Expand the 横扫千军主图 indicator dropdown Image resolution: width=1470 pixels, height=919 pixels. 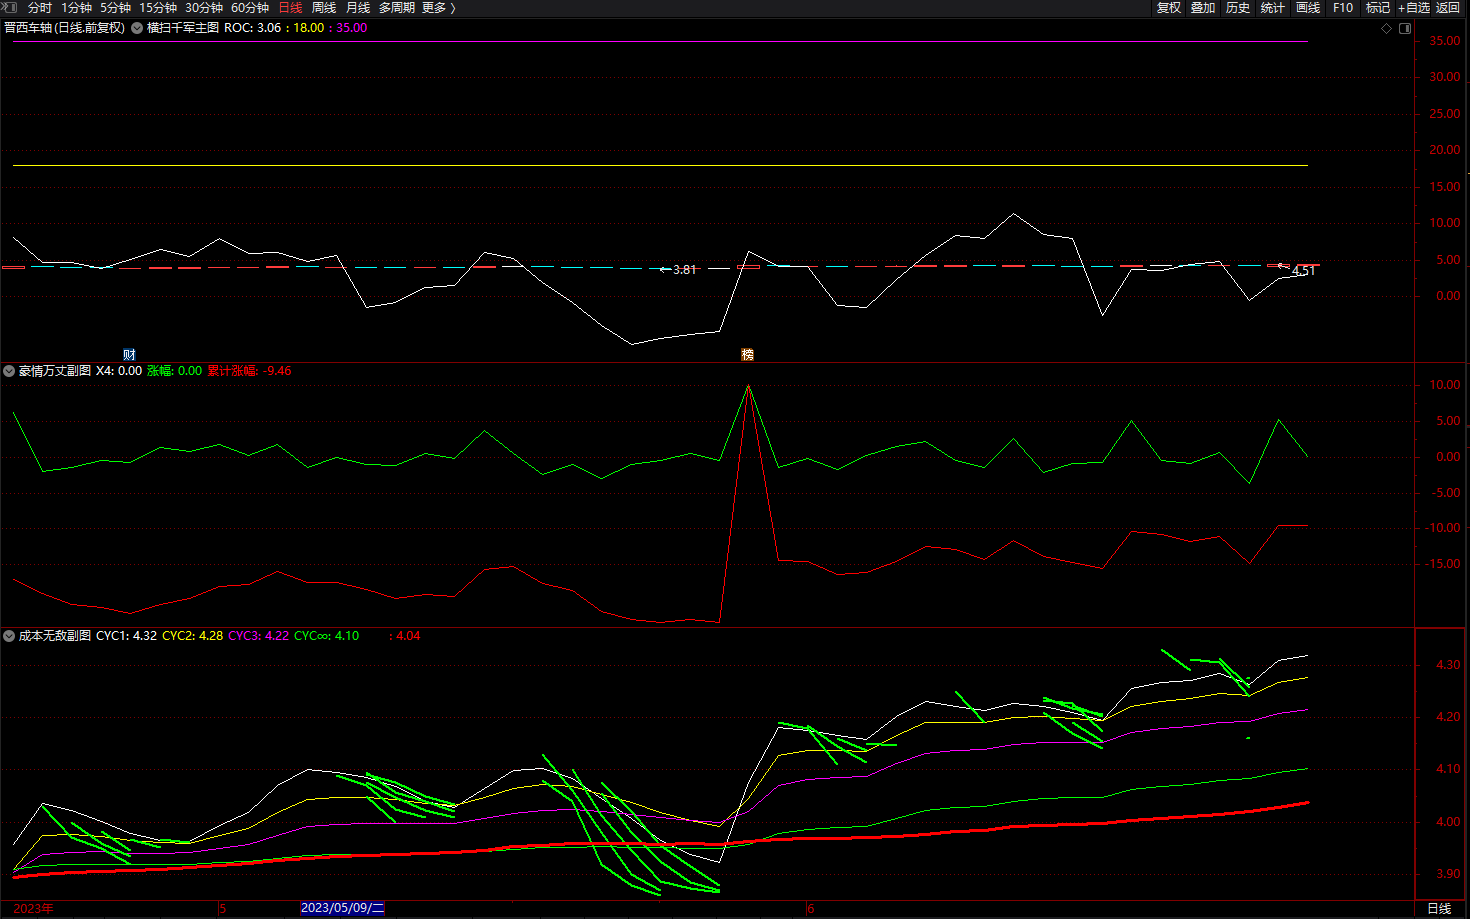[x=137, y=28]
